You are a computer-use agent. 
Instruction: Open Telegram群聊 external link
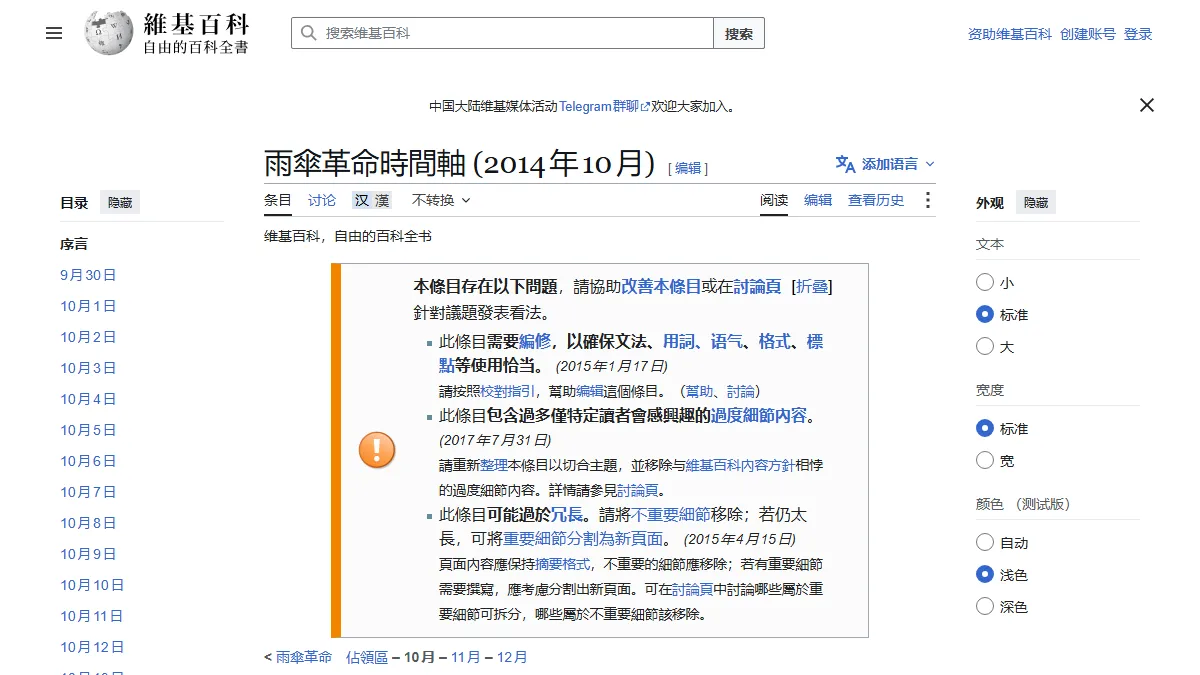tap(604, 106)
